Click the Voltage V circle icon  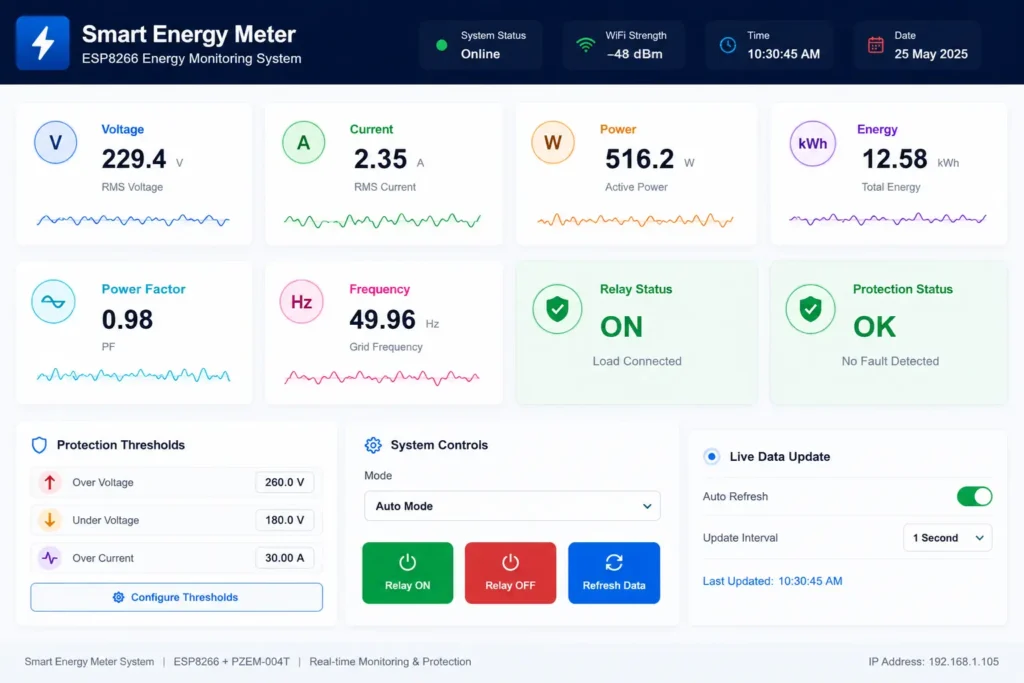coord(56,142)
